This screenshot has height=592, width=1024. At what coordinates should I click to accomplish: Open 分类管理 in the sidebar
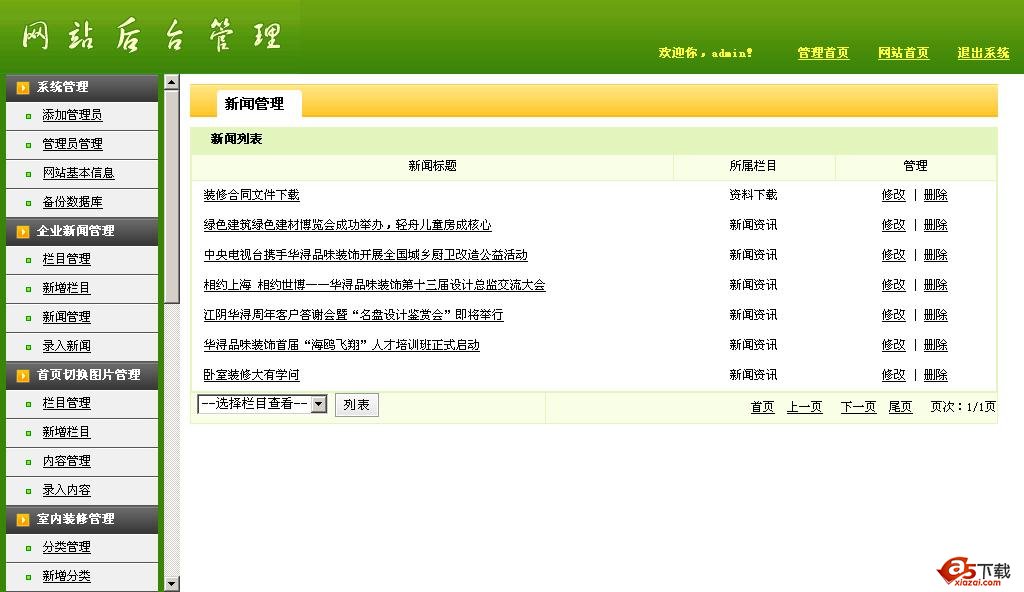coord(67,547)
